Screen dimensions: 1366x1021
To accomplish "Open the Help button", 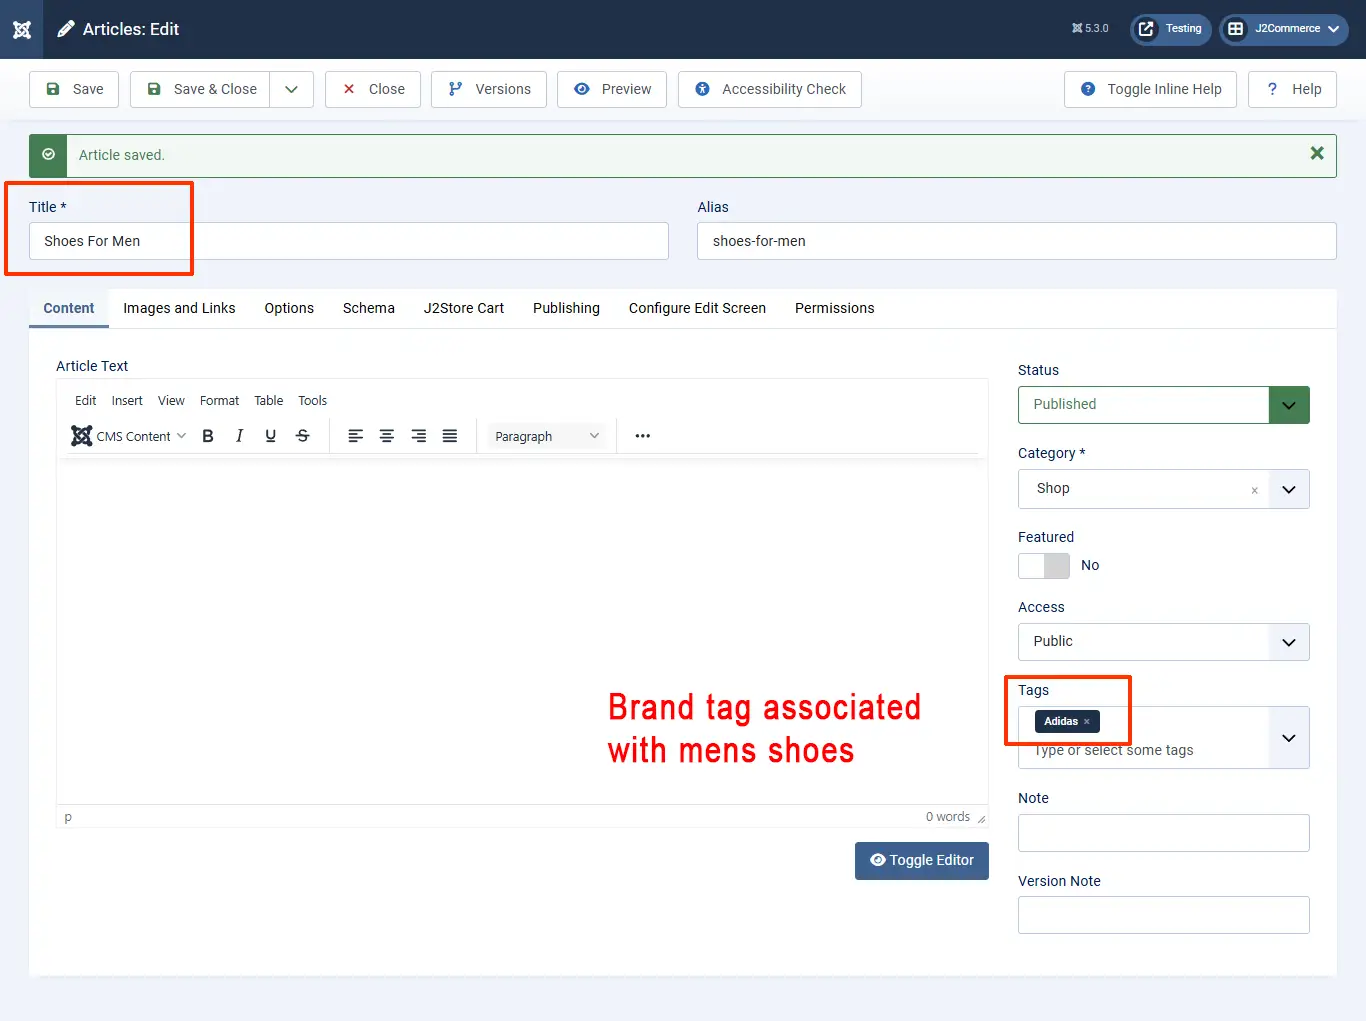I will point(1293,89).
